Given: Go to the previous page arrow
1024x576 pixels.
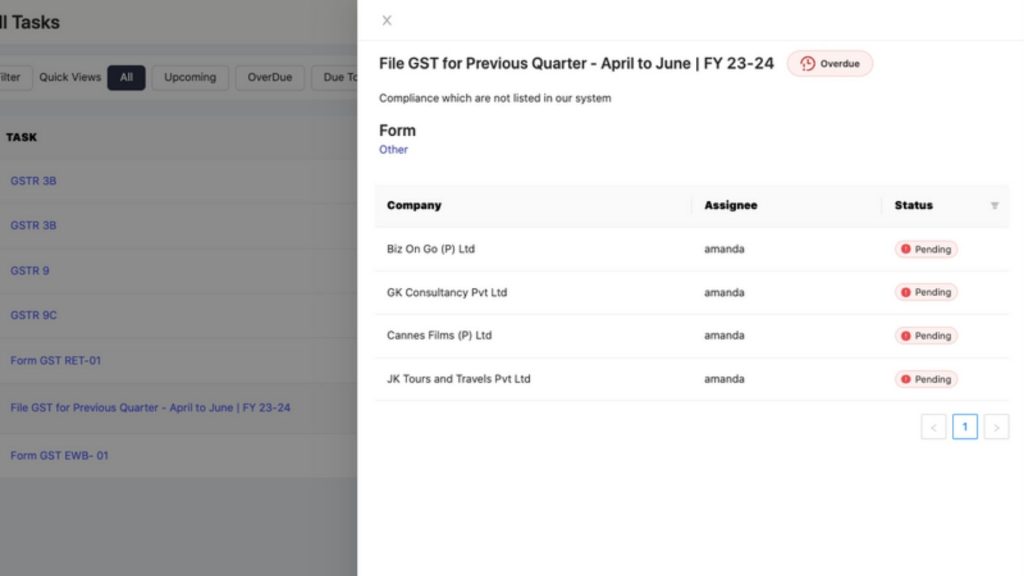Looking at the screenshot, I should pyautogui.click(x=933, y=427).
